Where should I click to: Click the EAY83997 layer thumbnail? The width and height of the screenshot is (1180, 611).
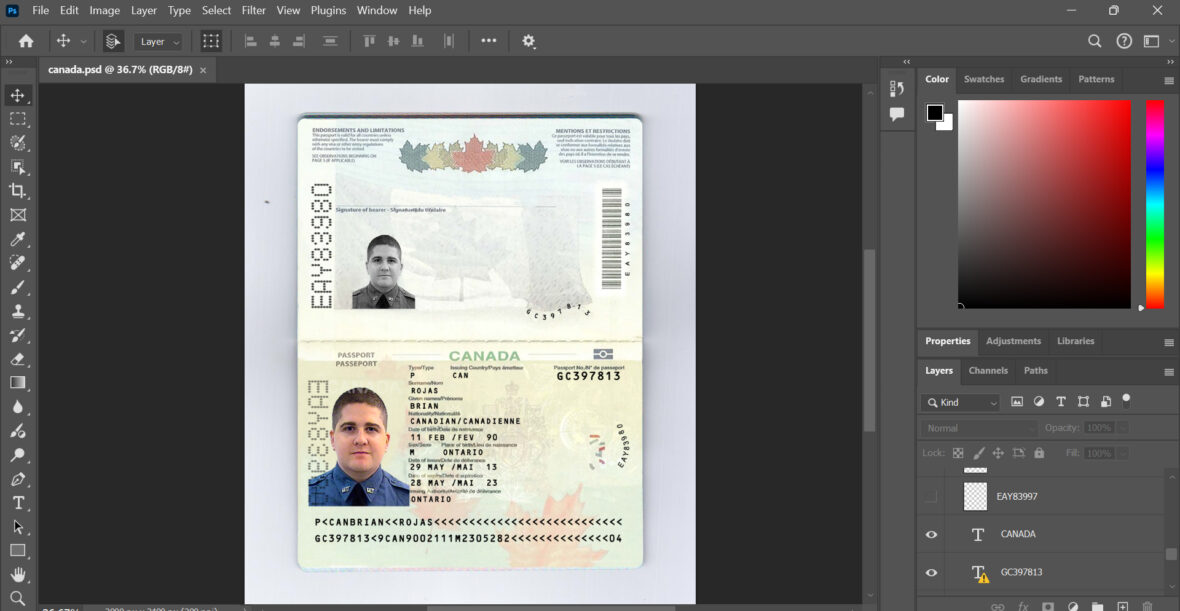pos(975,497)
